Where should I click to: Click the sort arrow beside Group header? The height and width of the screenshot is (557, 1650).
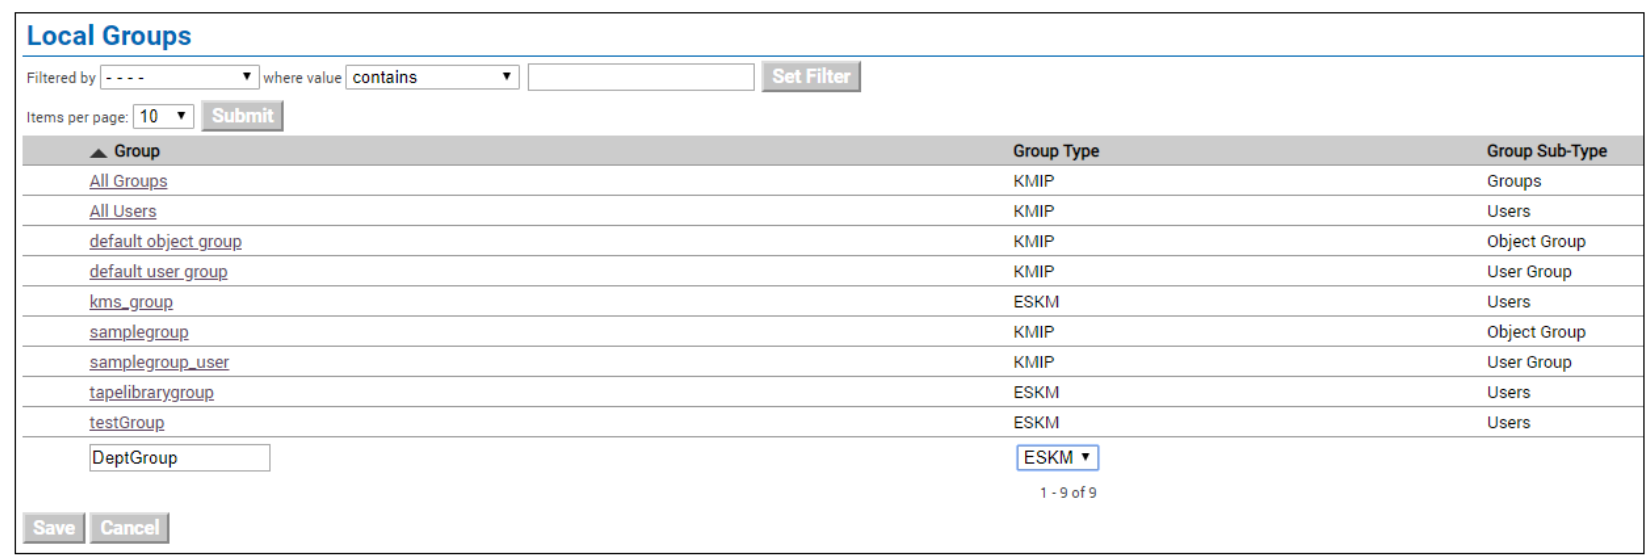98,152
